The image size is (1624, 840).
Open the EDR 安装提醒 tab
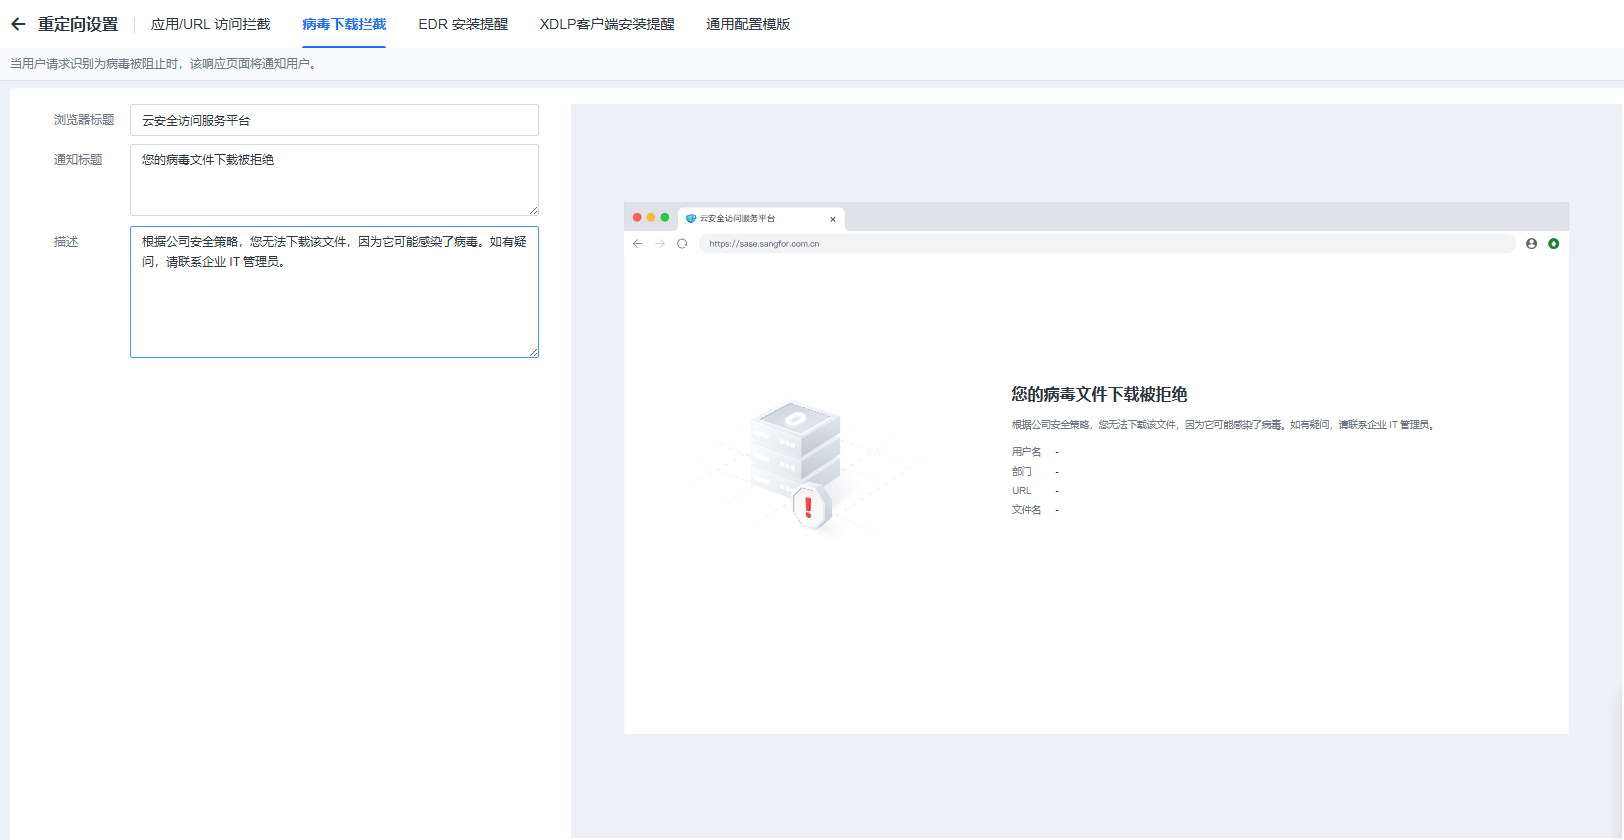[x=463, y=24]
